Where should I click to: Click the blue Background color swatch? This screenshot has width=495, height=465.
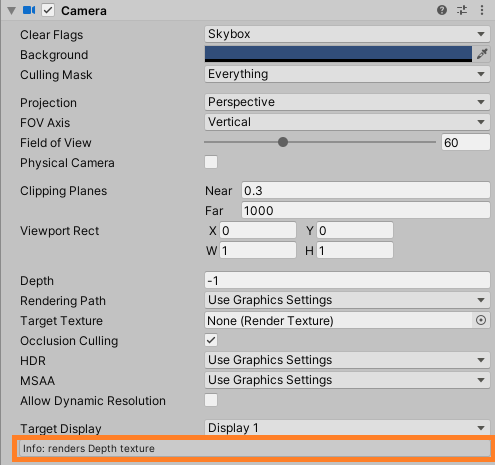338,54
